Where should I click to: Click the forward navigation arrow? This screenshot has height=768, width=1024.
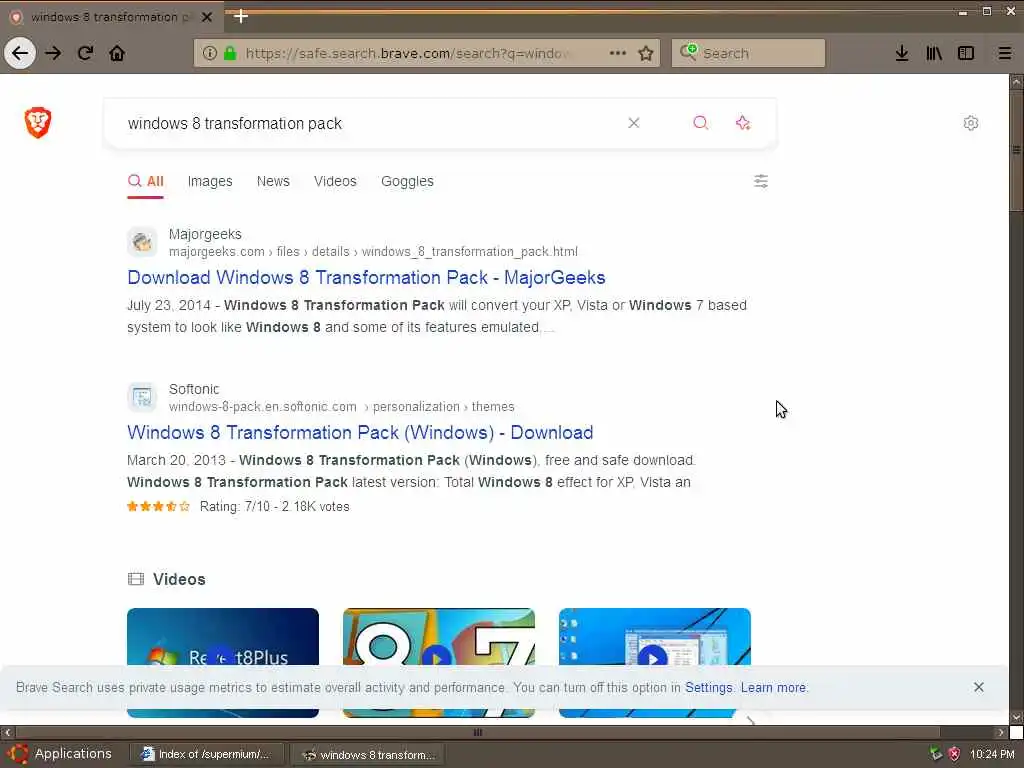[53, 53]
